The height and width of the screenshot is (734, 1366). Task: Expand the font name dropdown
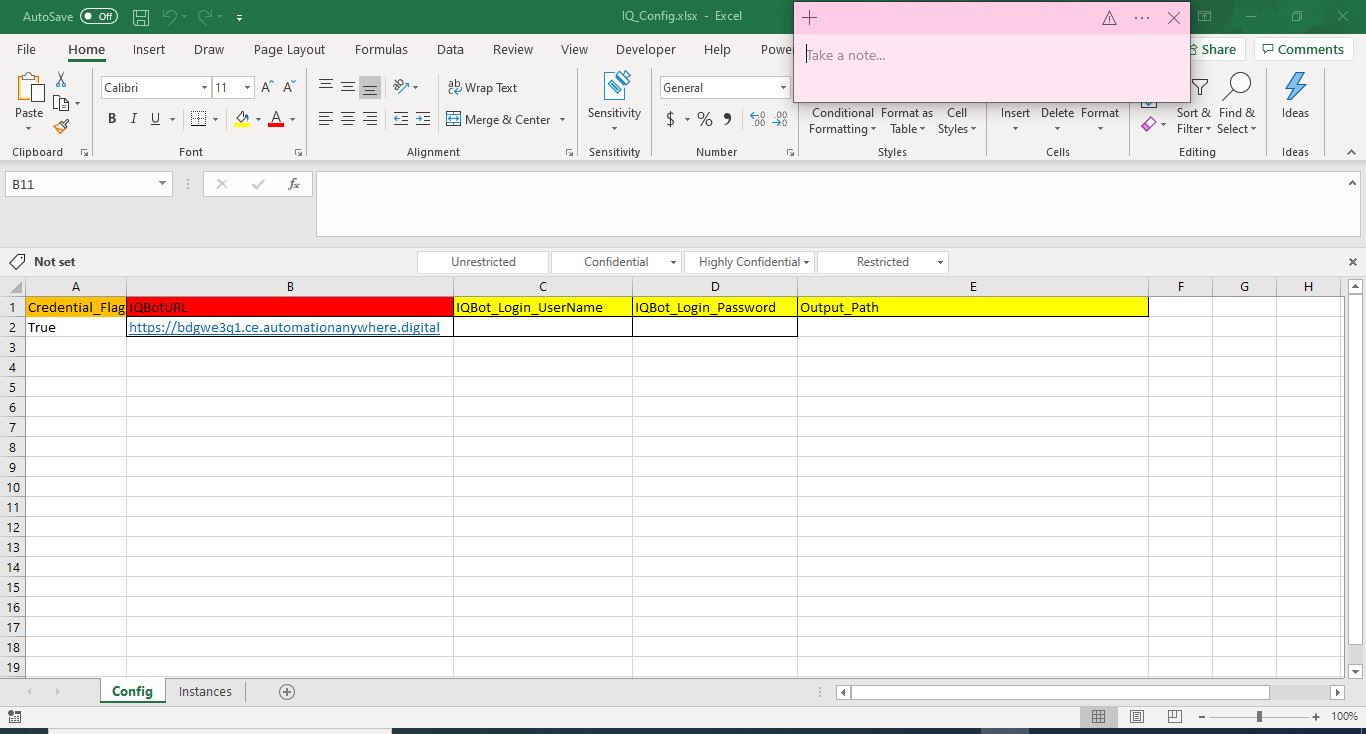204,88
